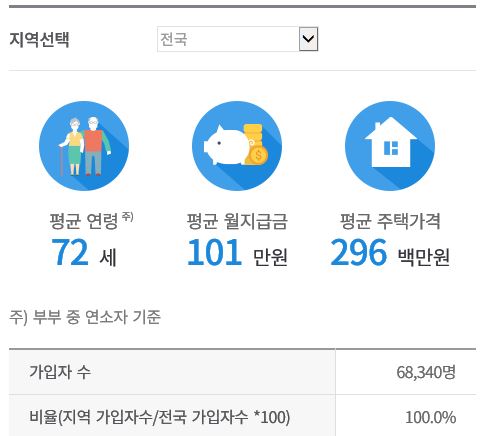Viewport: 490px width, 436px height.
Task: Click the 68,340명 subscriber count cell
Action: [x=406, y=372]
